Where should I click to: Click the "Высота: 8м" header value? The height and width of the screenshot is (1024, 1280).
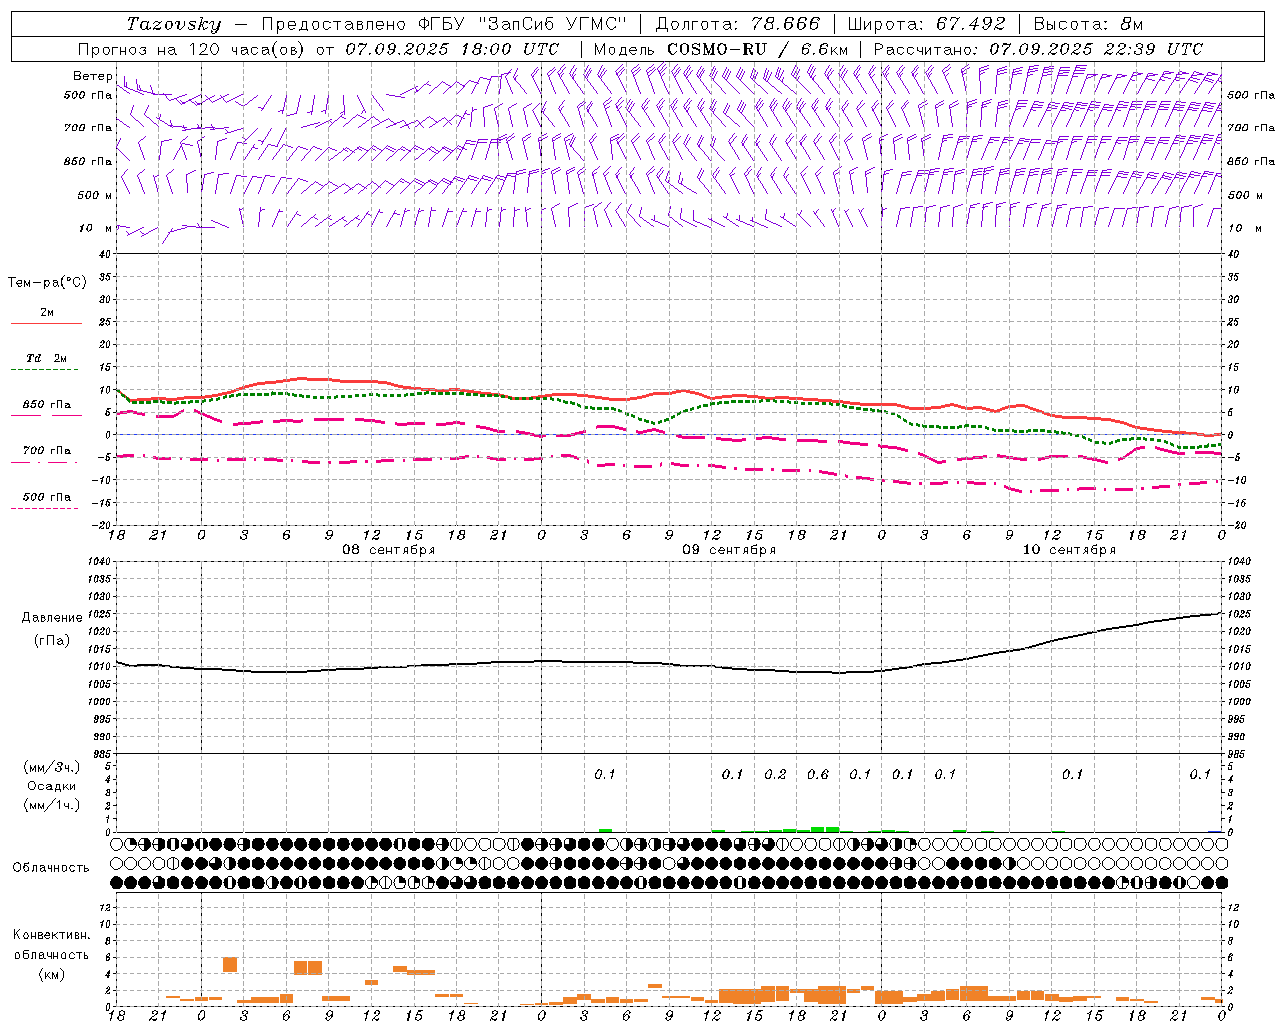click(1088, 24)
